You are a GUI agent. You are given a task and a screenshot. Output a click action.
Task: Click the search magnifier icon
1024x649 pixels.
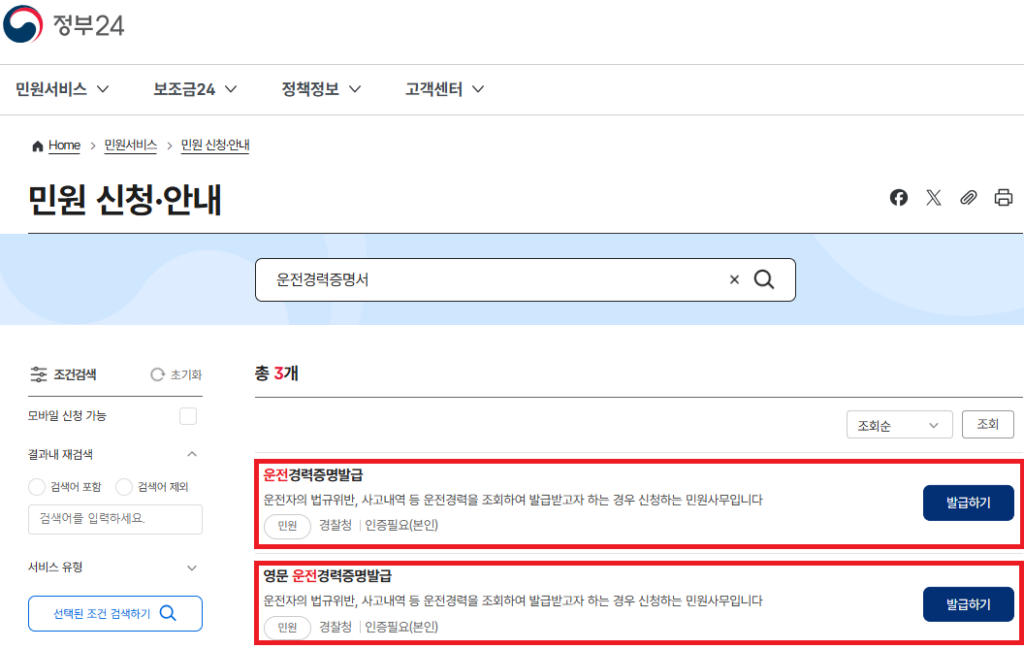tap(764, 279)
